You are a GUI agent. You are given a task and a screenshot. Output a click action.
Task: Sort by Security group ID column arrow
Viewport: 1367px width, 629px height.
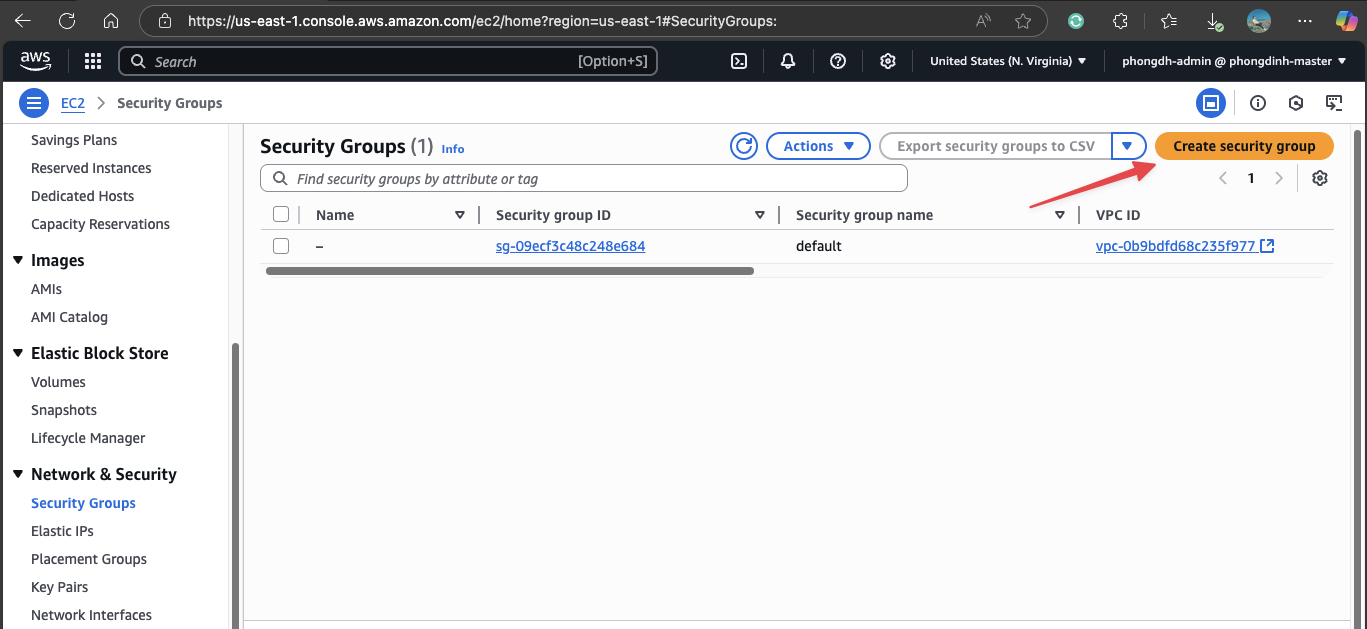760,215
